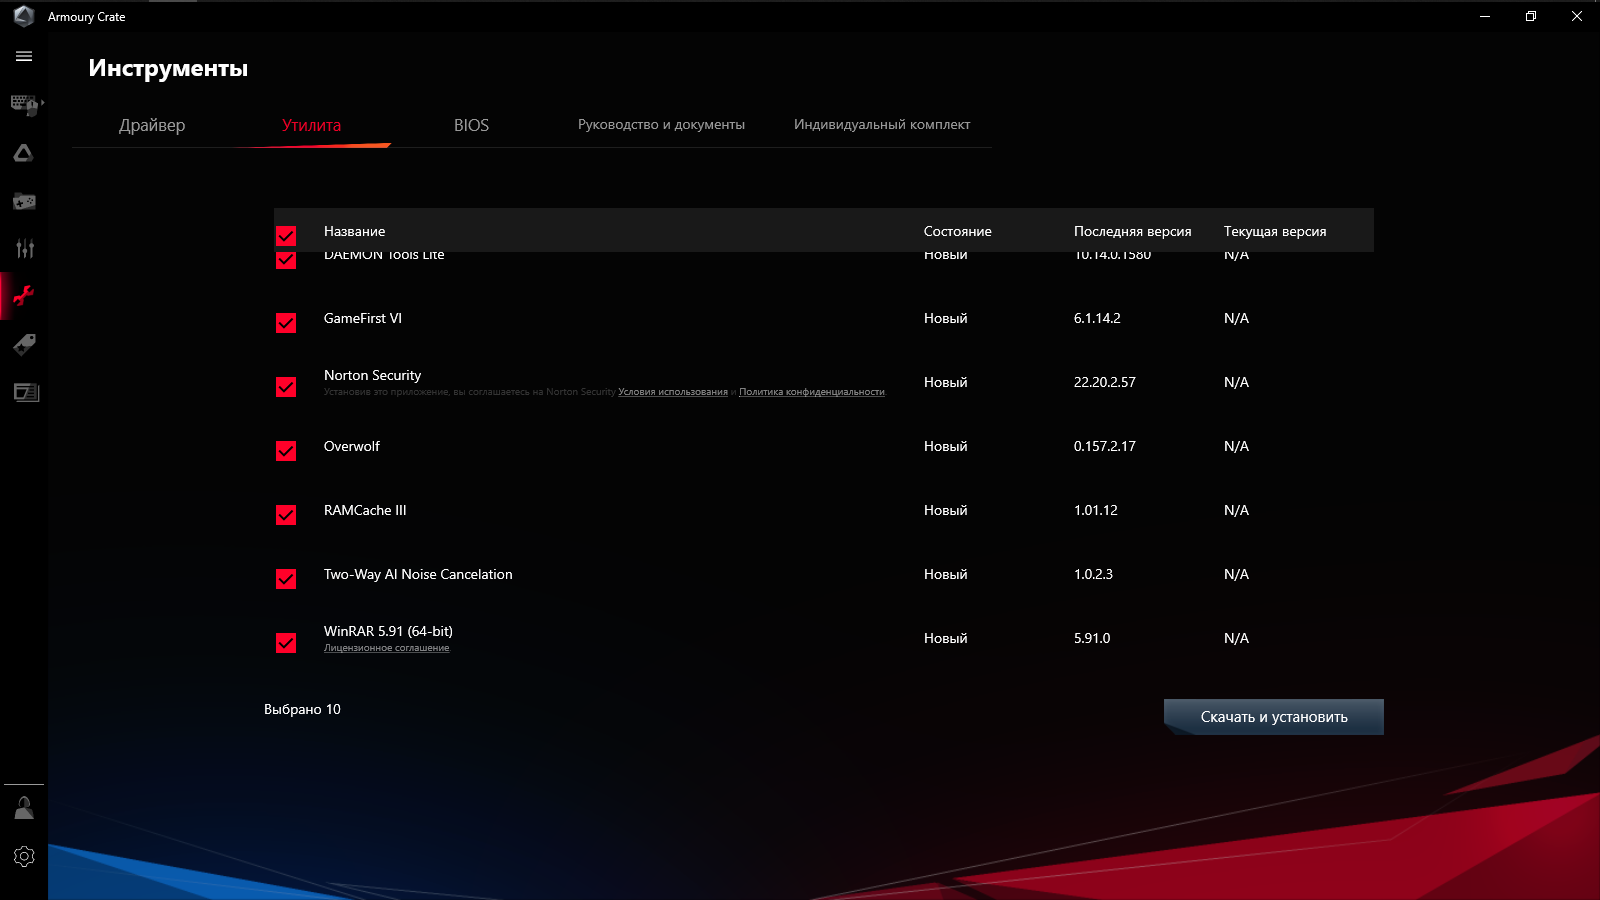Viewport: 1600px width, 900px height.
Task: Open the Индивидуальный комплект tab
Action: click(882, 125)
